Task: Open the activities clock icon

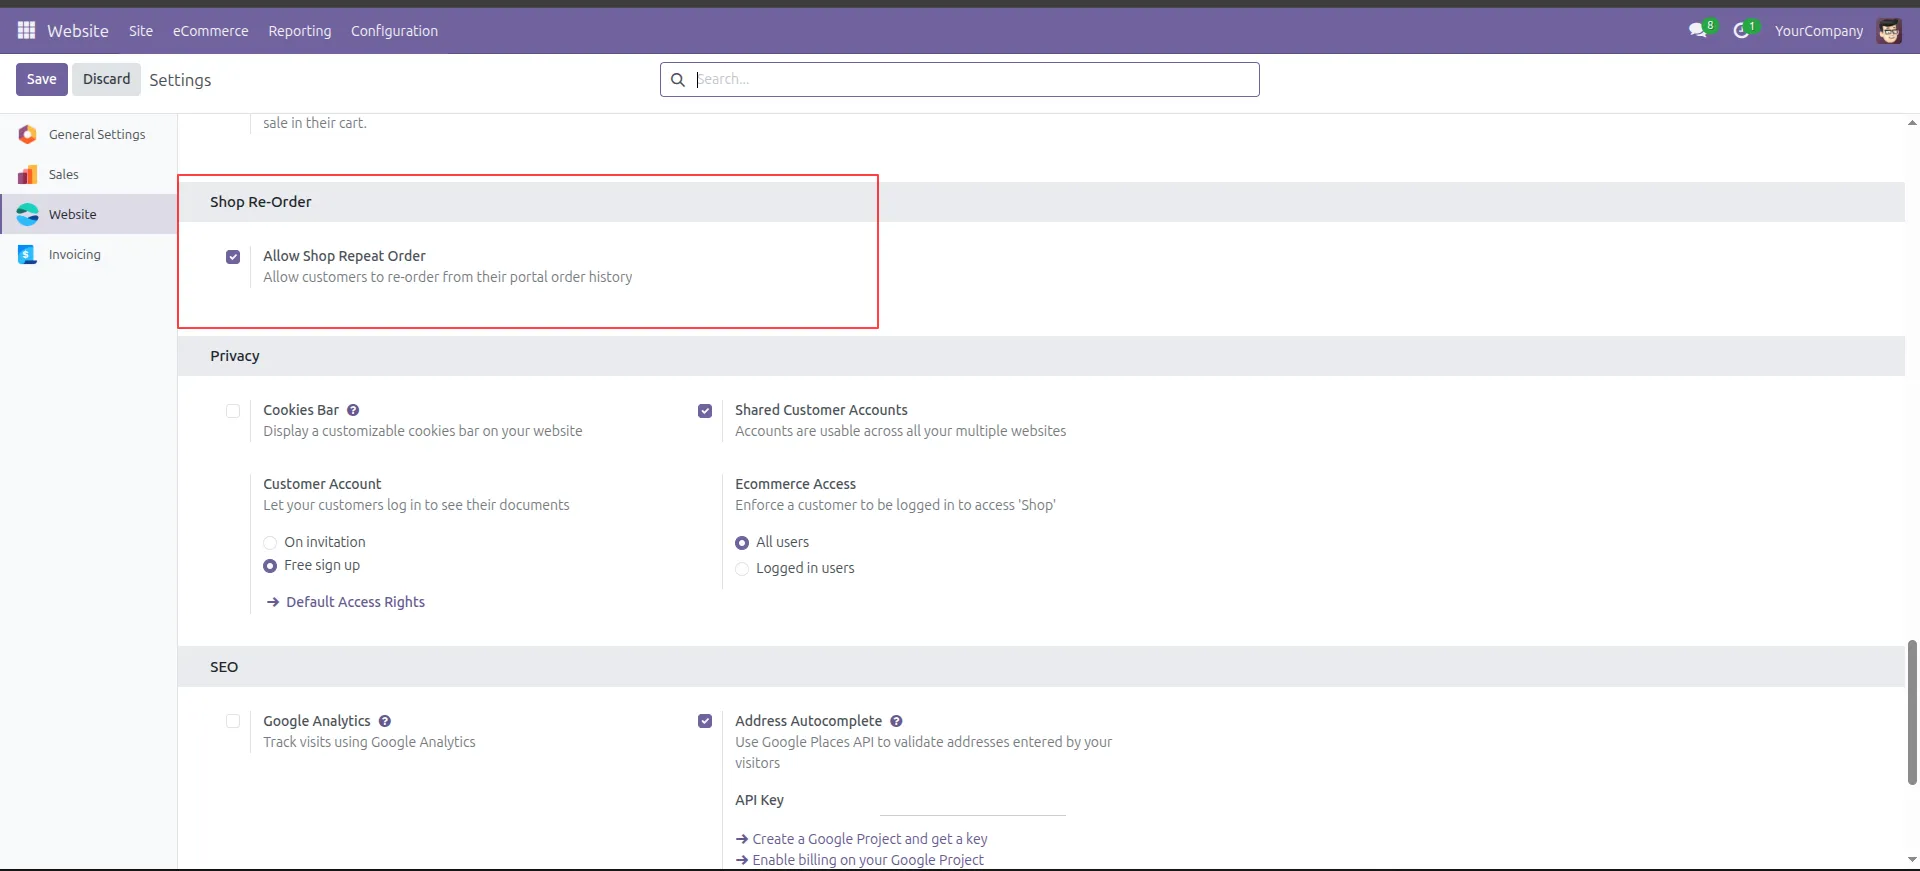Action: coord(1742,31)
